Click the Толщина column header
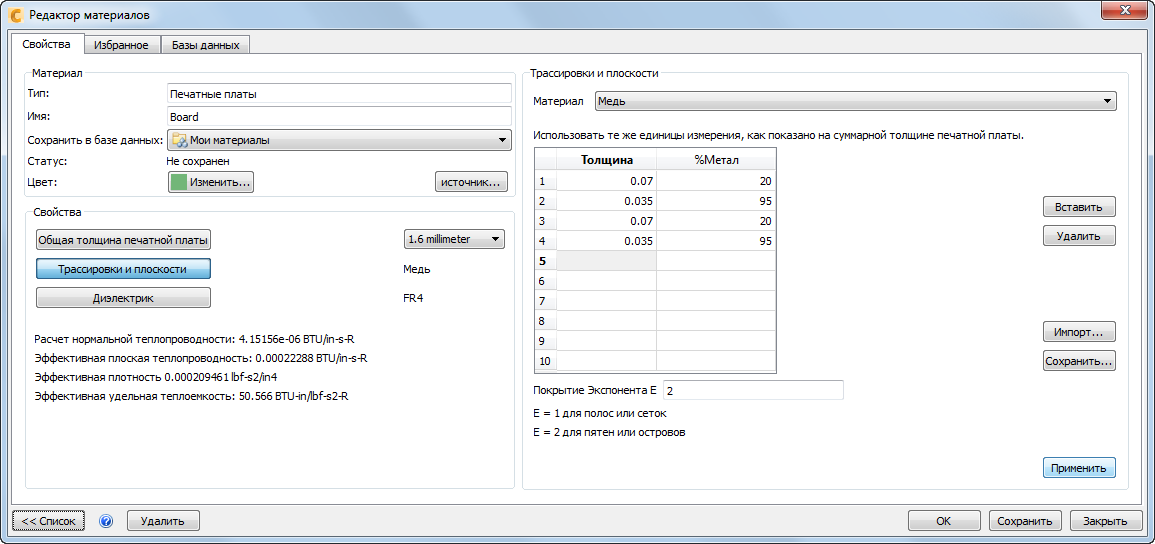The width and height of the screenshot is (1155, 544). pos(607,160)
